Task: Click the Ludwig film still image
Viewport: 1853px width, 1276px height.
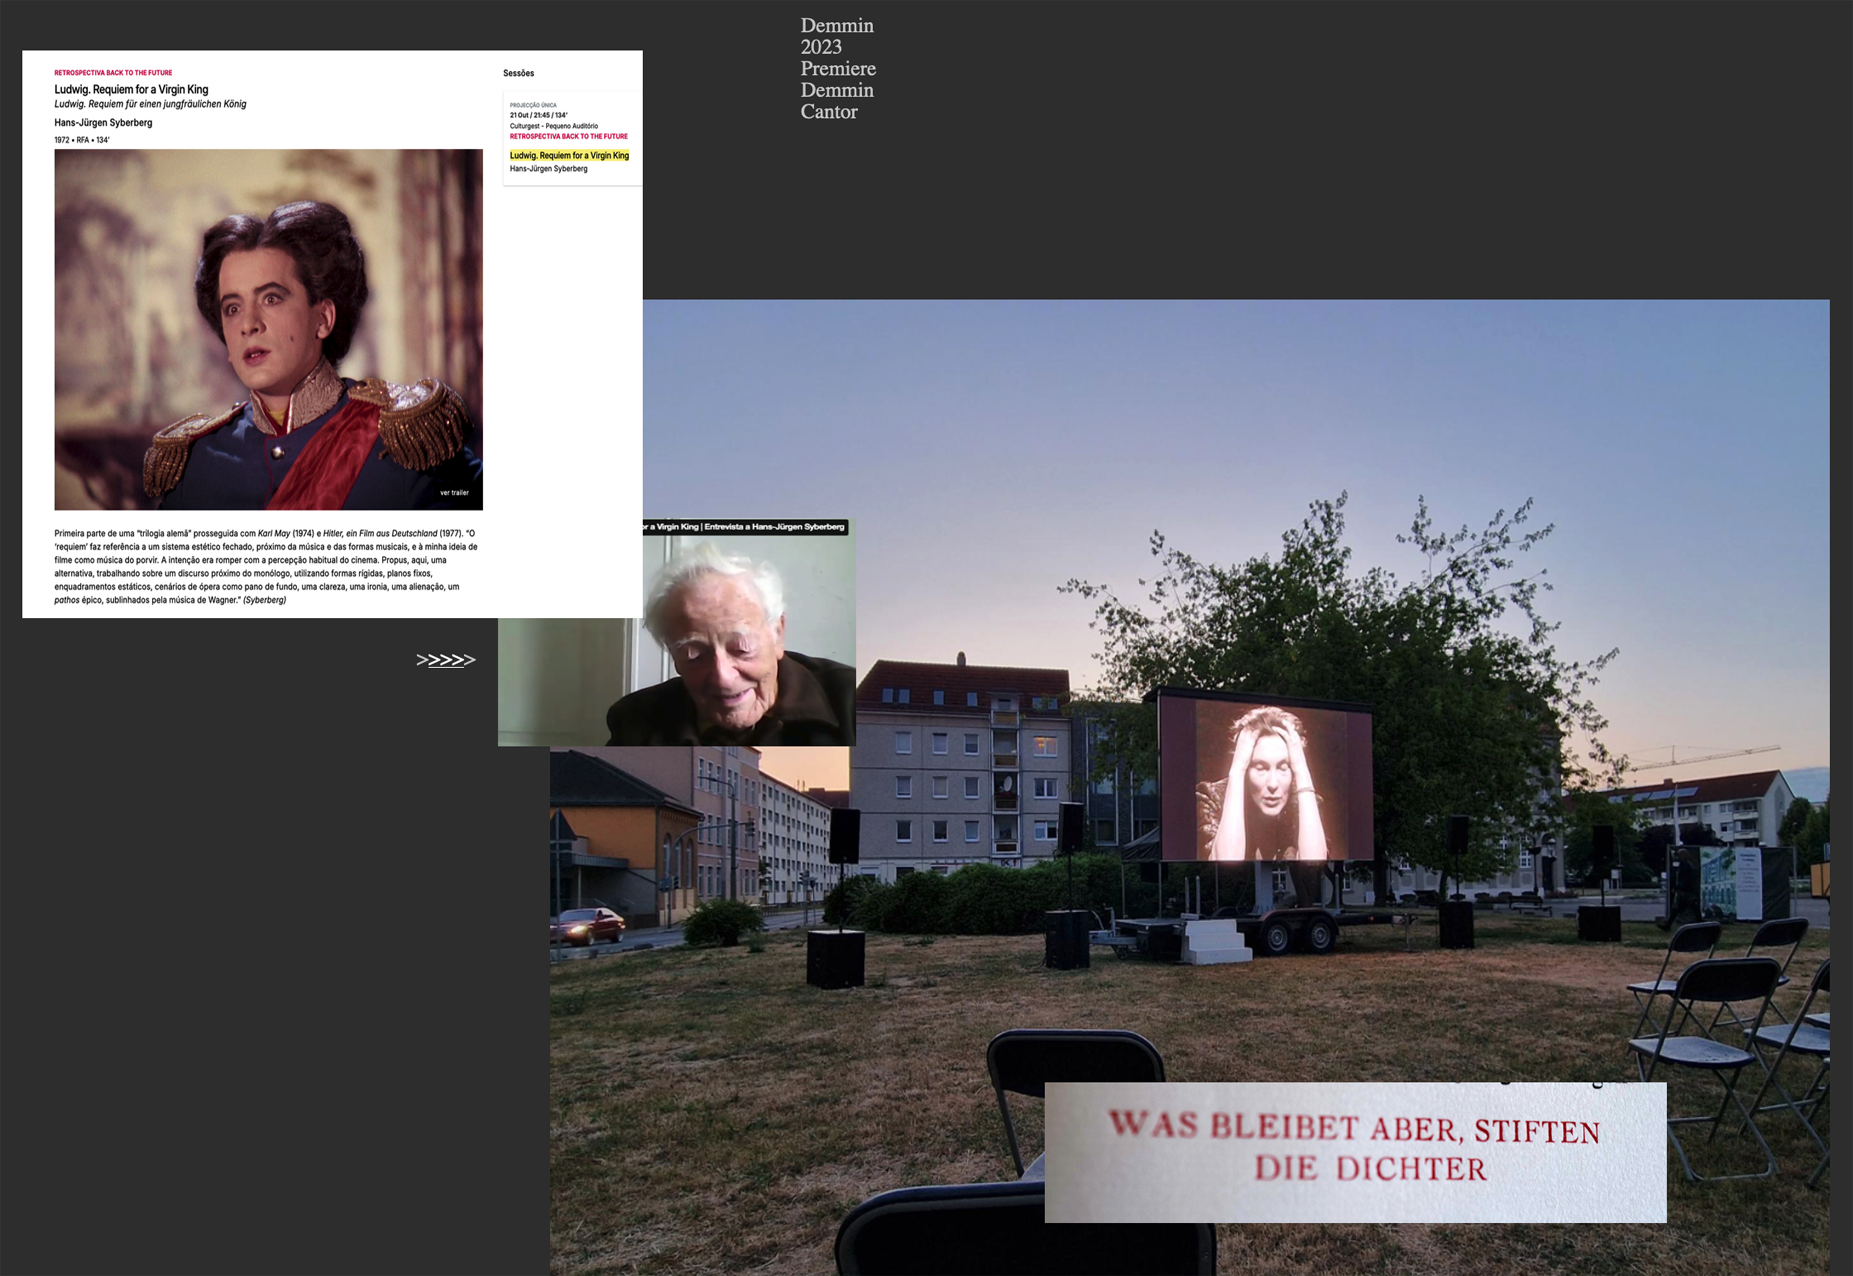Action: [268, 330]
